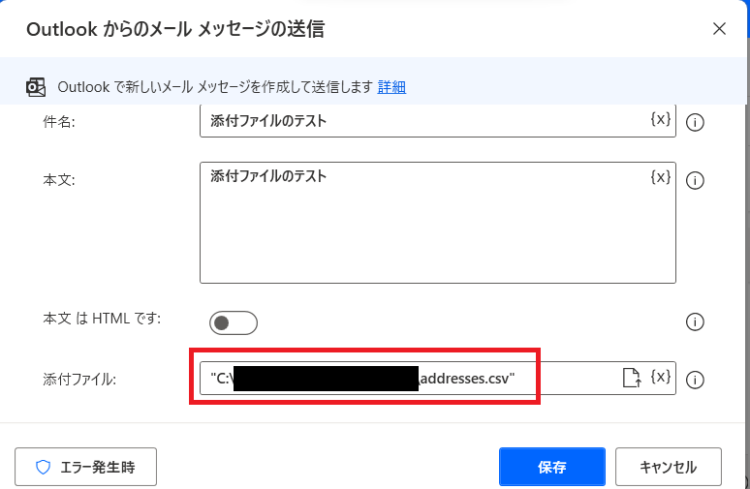This screenshot has width=750, height=489.
Task: Show info for the 件名 field
Action: pyautogui.click(x=695, y=122)
